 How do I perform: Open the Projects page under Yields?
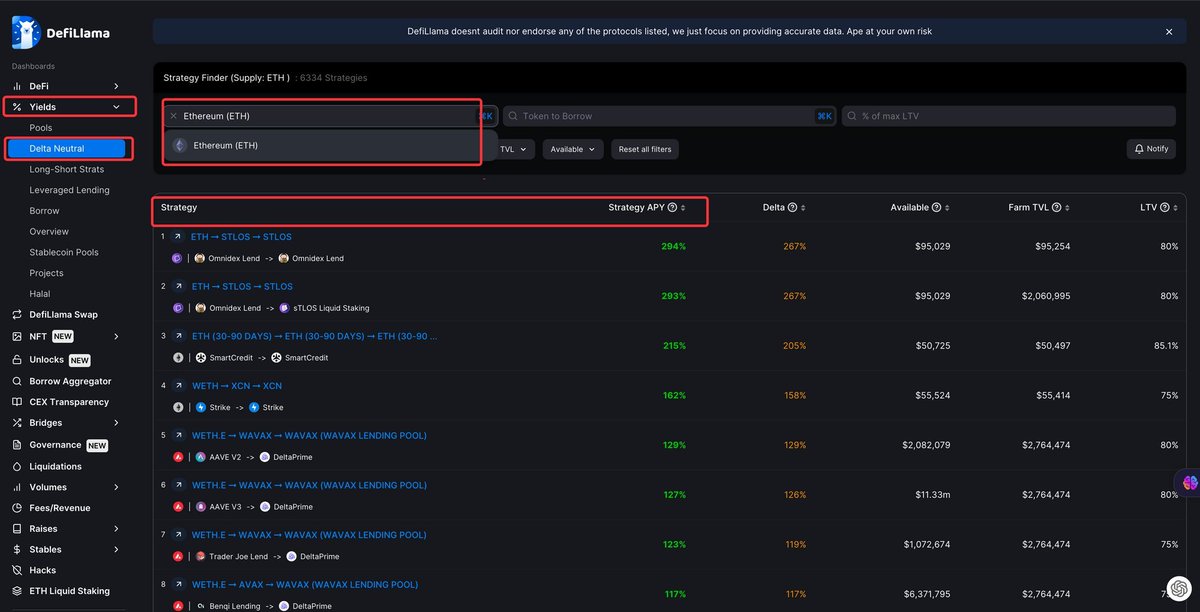pos(46,273)
